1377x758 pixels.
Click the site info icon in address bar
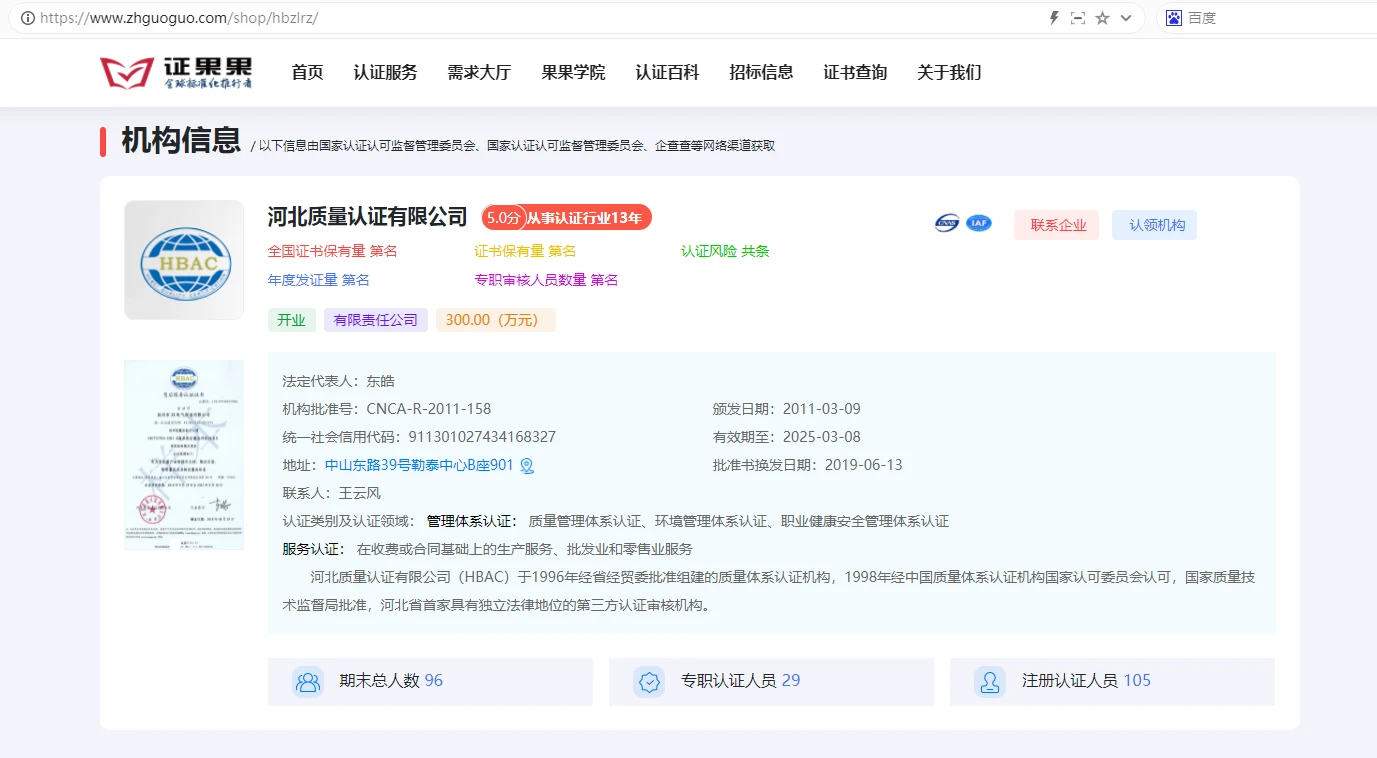(x=27, y=18)
